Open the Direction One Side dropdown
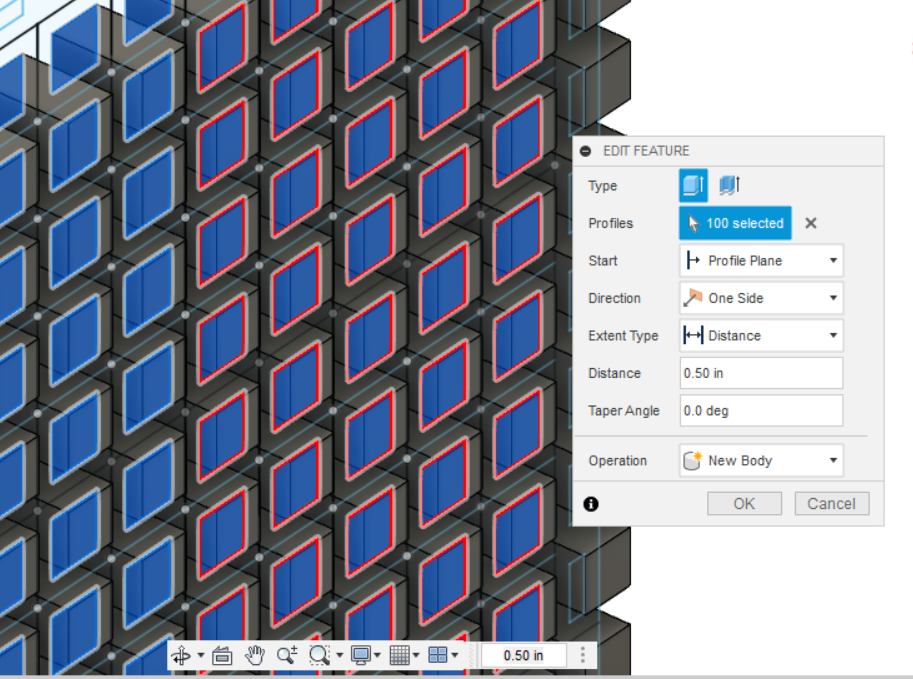The height and width of the screenshot is (679, 913). pos(761,298)
